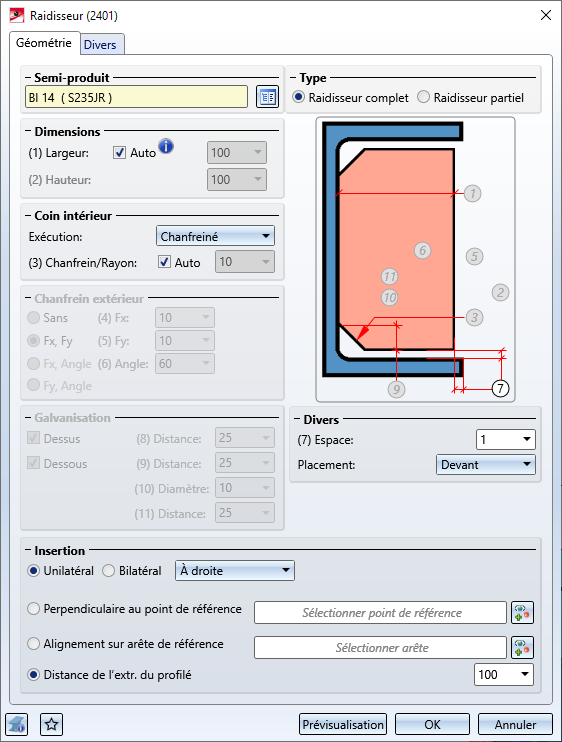Click diagram marker 5 in preview

coord(474,256)
